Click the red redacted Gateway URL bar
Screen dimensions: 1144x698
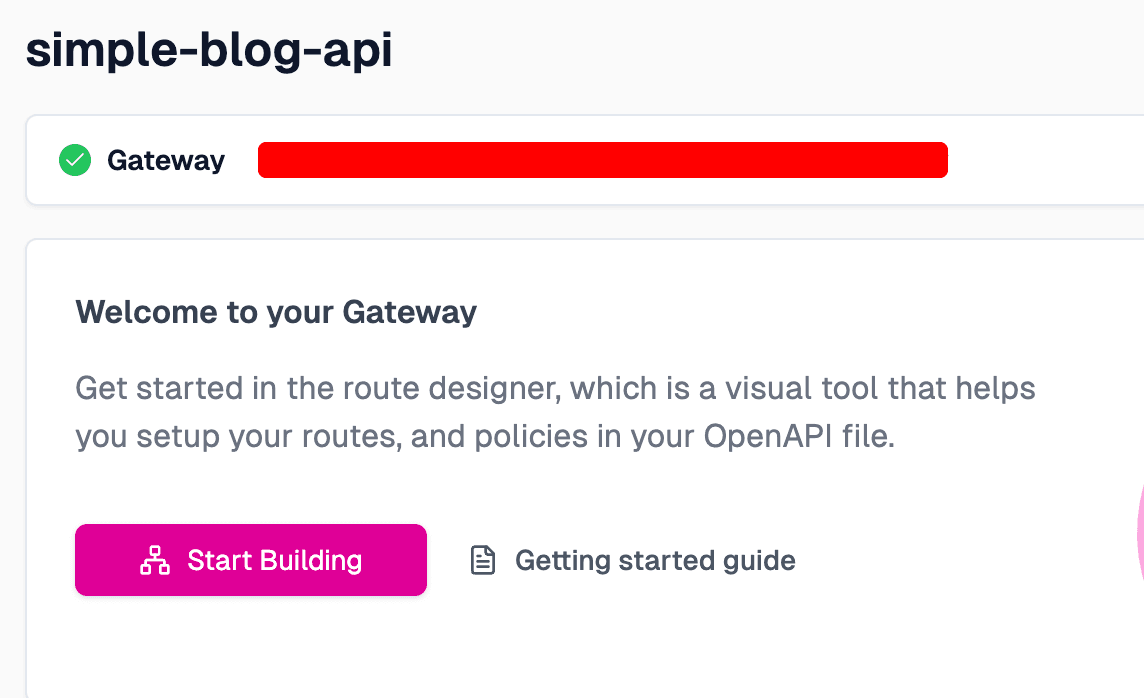click(x=602, y=160)
